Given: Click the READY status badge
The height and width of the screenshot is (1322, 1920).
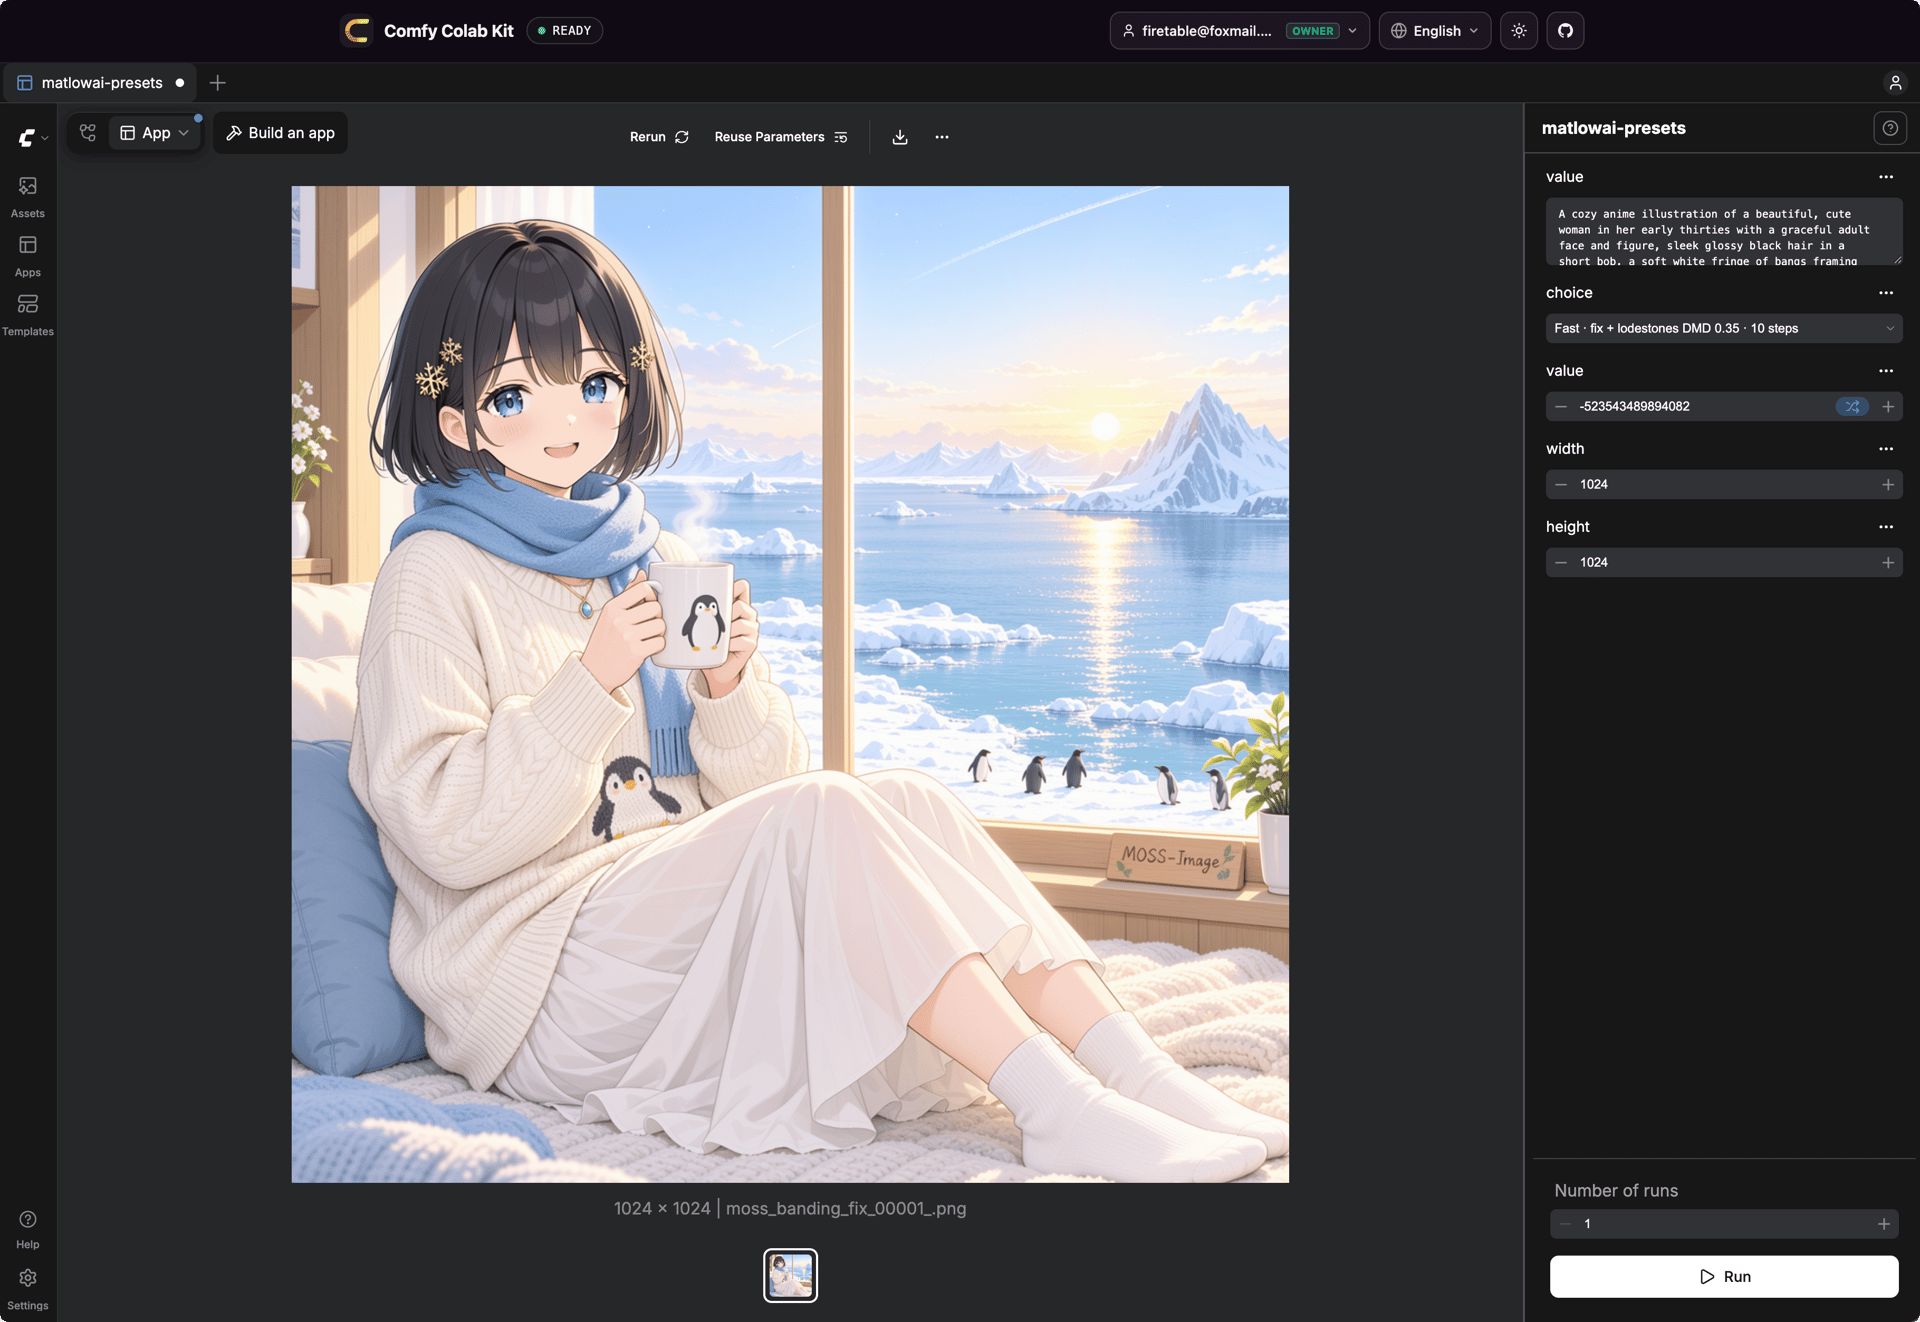Looking at the screenshot, I should [565, 31].
